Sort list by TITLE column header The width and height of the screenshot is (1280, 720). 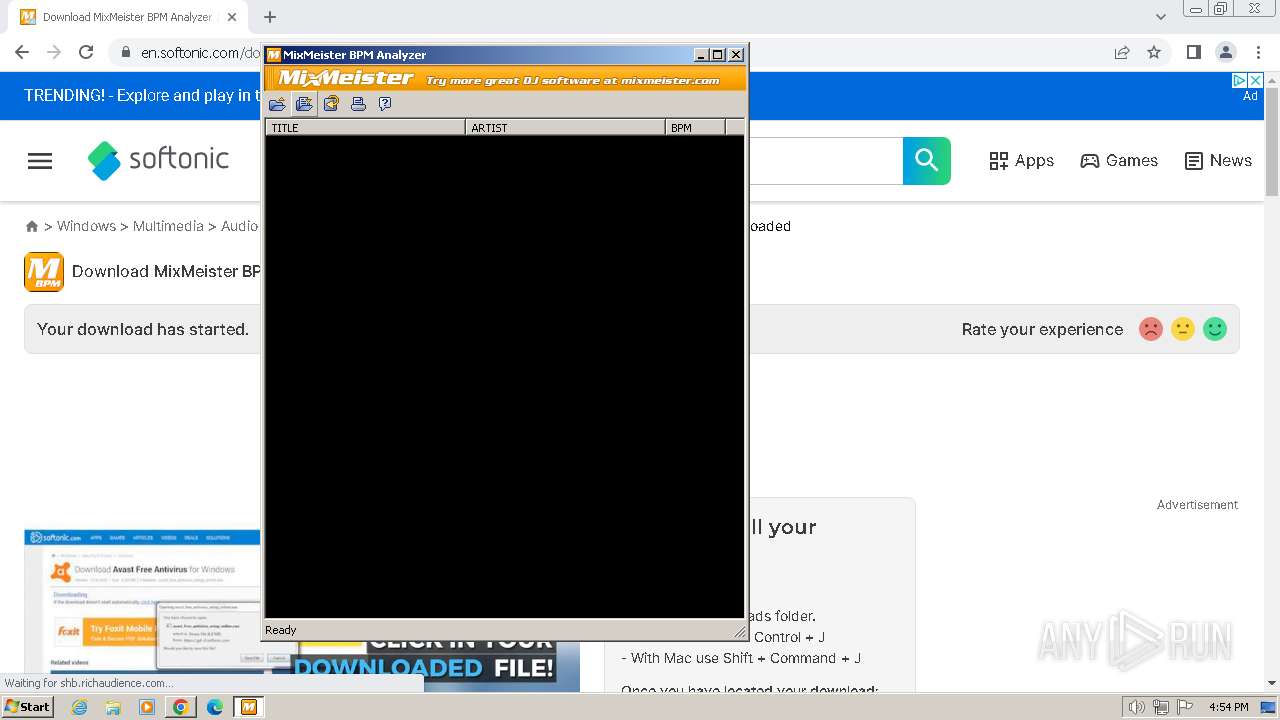click(365, 127)
